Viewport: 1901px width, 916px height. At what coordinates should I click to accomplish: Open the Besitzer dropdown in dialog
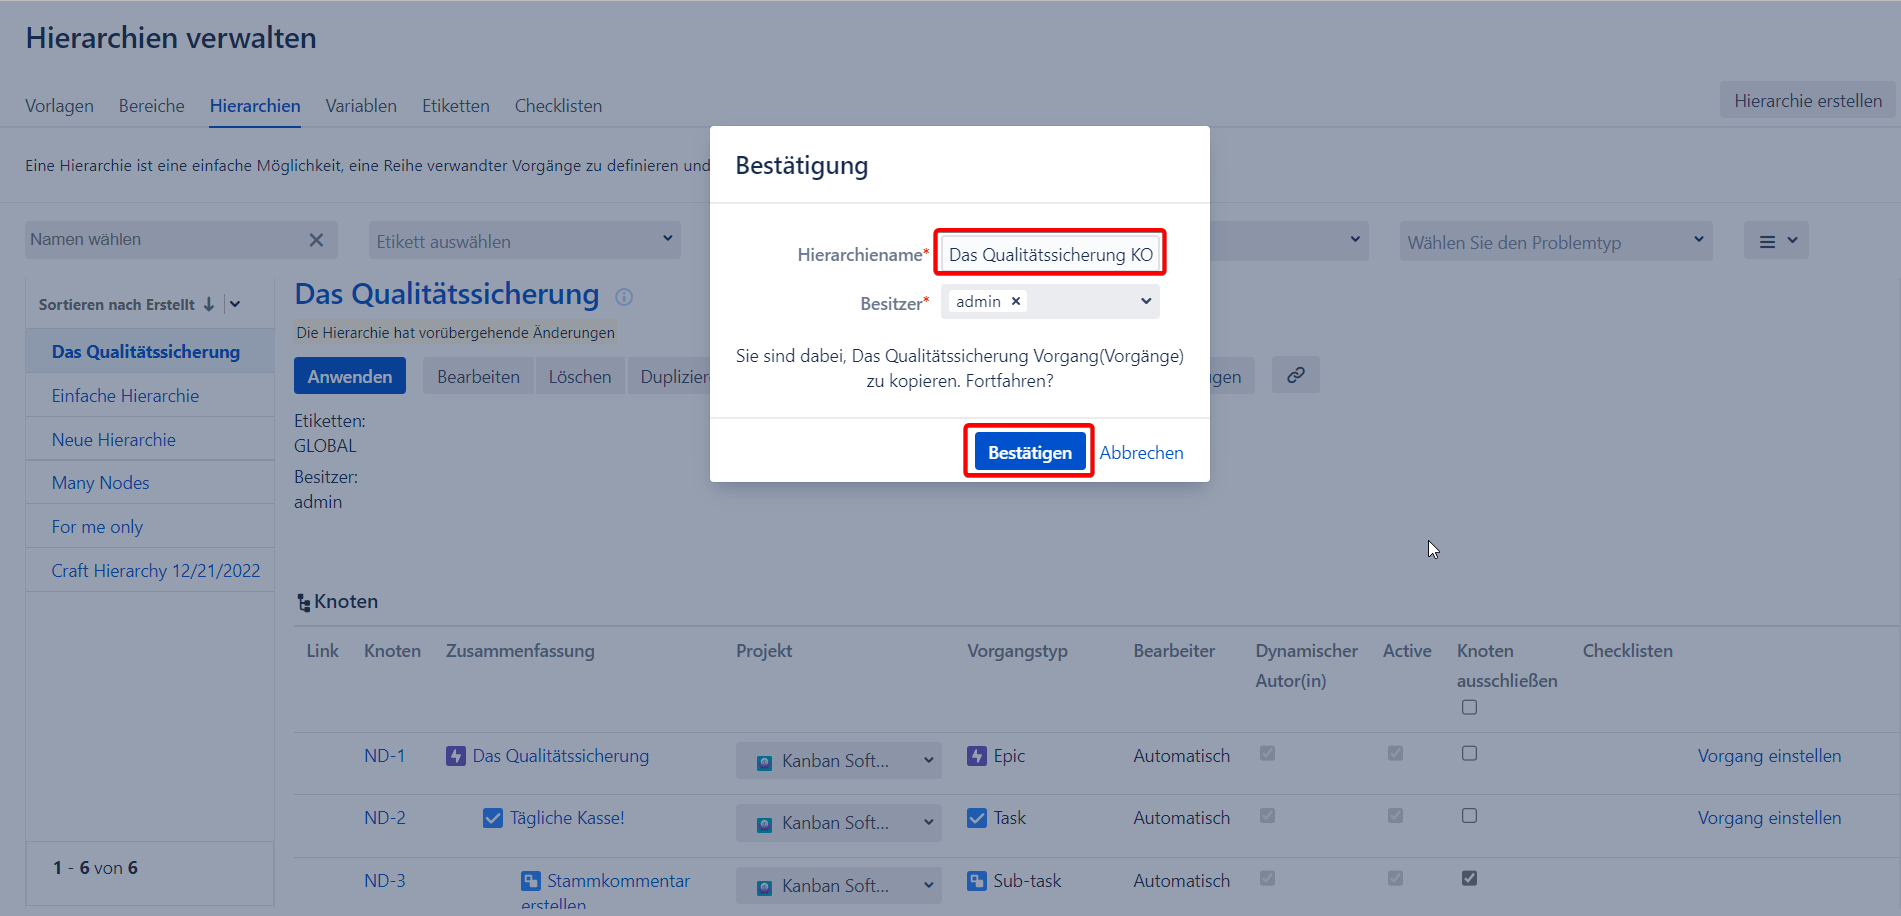click(x=1145, y=301)
